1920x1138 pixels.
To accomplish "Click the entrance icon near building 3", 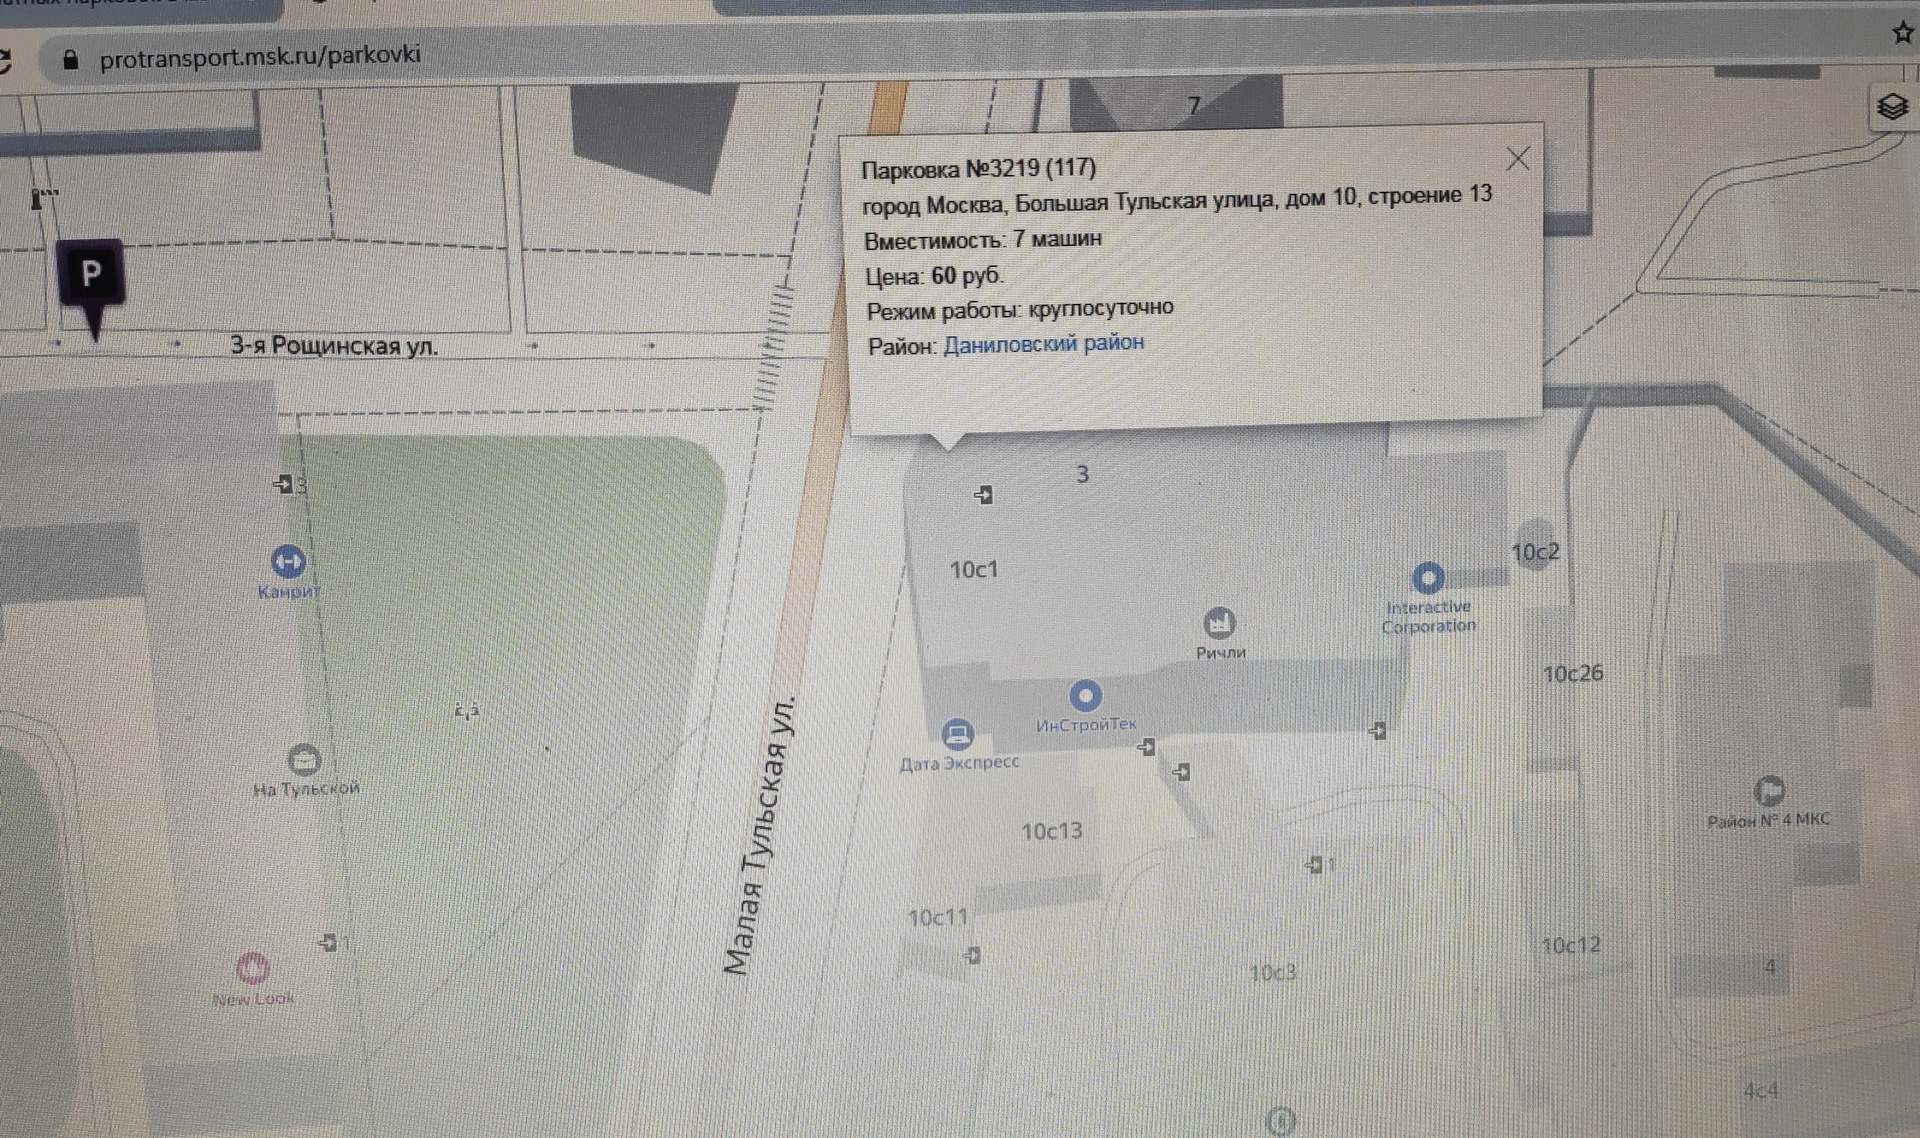I will [984, 494].
